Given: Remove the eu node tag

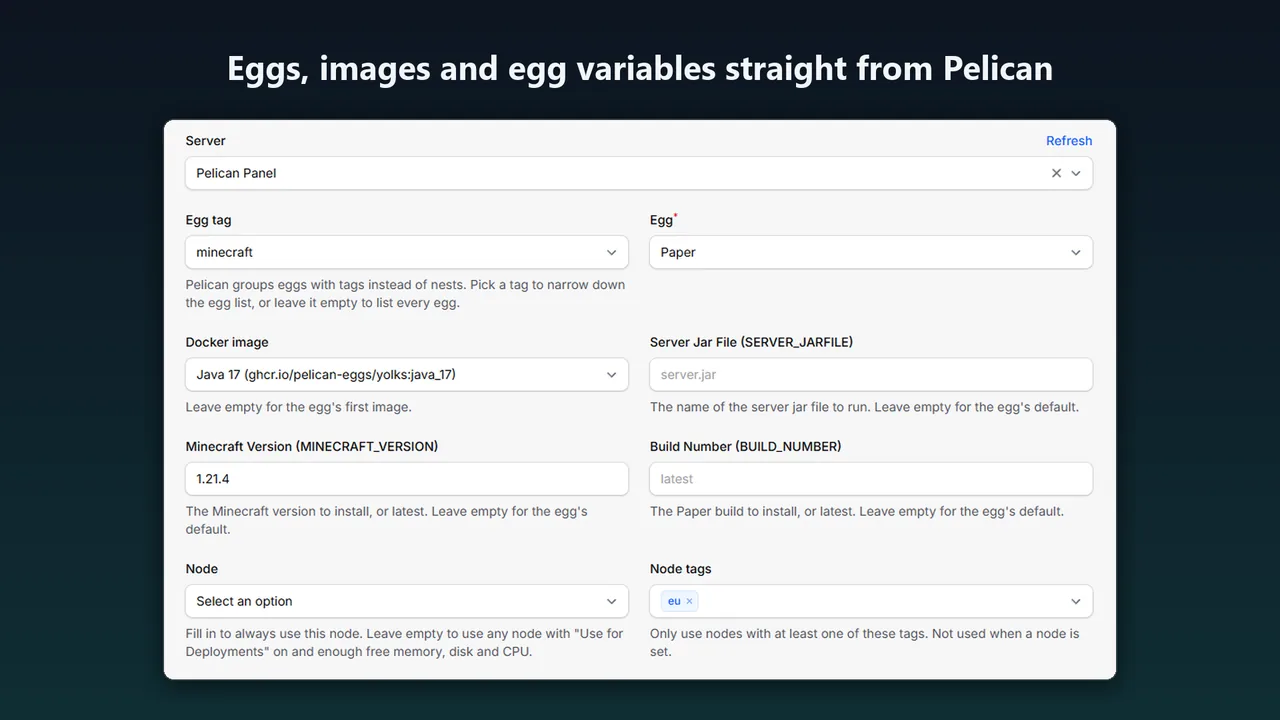Looking at the screenshot, I should tap(689, 601).
